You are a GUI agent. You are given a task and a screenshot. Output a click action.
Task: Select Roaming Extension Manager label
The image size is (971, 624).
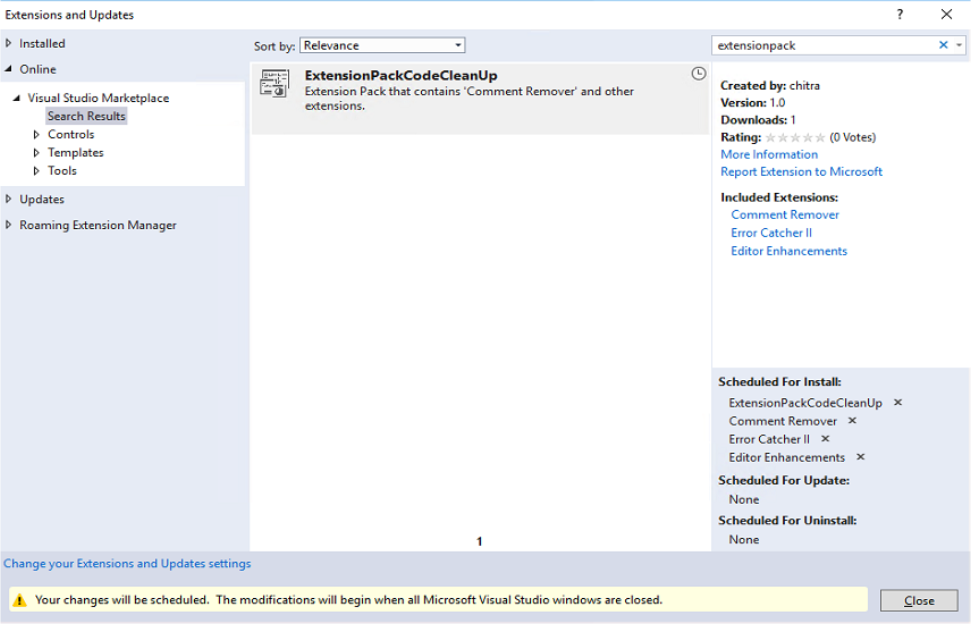pyautogui.click(x=98, y=225)
